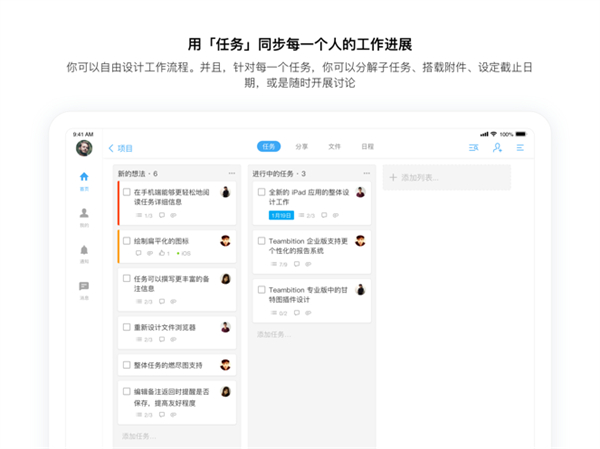Open the chat messages sidebar icon

pos(84,286)
